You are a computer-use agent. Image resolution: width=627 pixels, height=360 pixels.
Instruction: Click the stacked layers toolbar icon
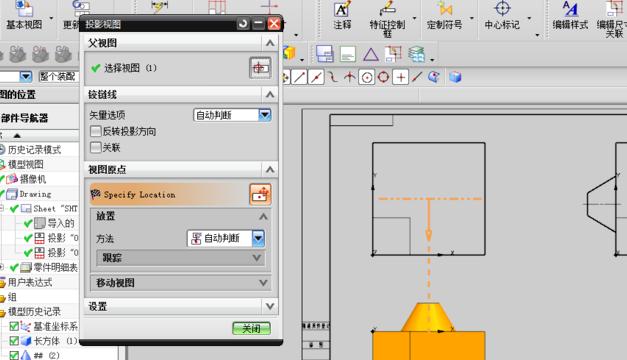(x=416, y=54)
